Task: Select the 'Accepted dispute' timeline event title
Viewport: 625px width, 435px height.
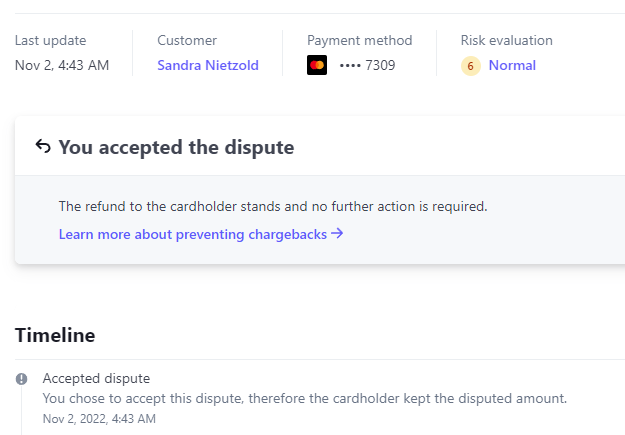Action: tap(96, 379)
